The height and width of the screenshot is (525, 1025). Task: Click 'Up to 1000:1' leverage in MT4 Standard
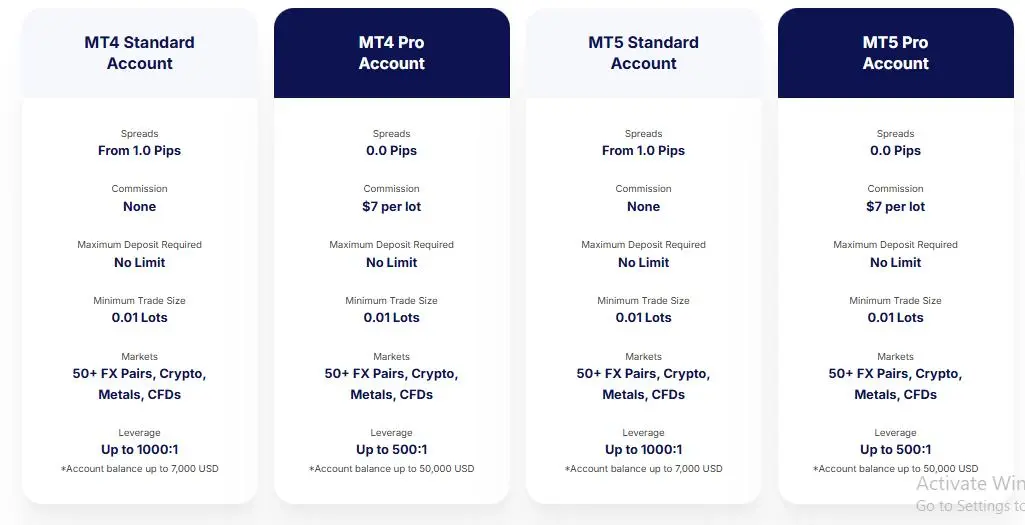[139, 450]
